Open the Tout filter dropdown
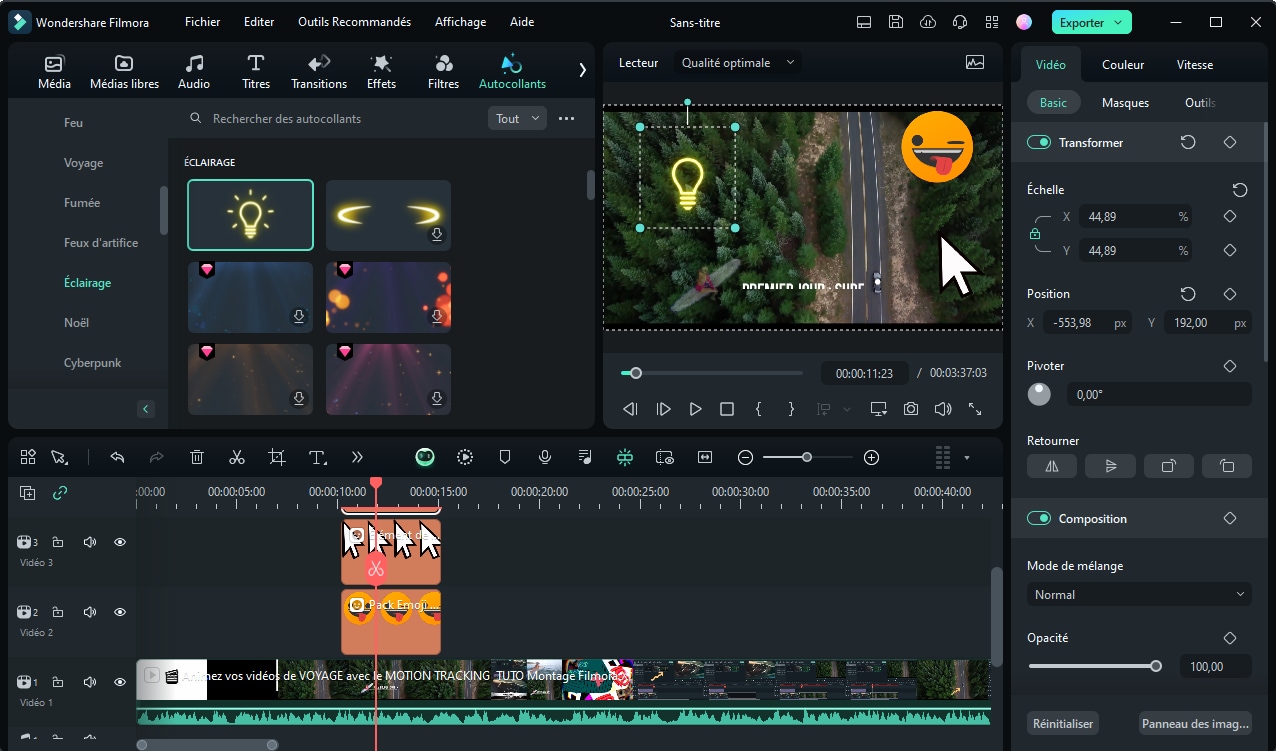Viewport: 1276px width, 751px height. pos(518,118)
